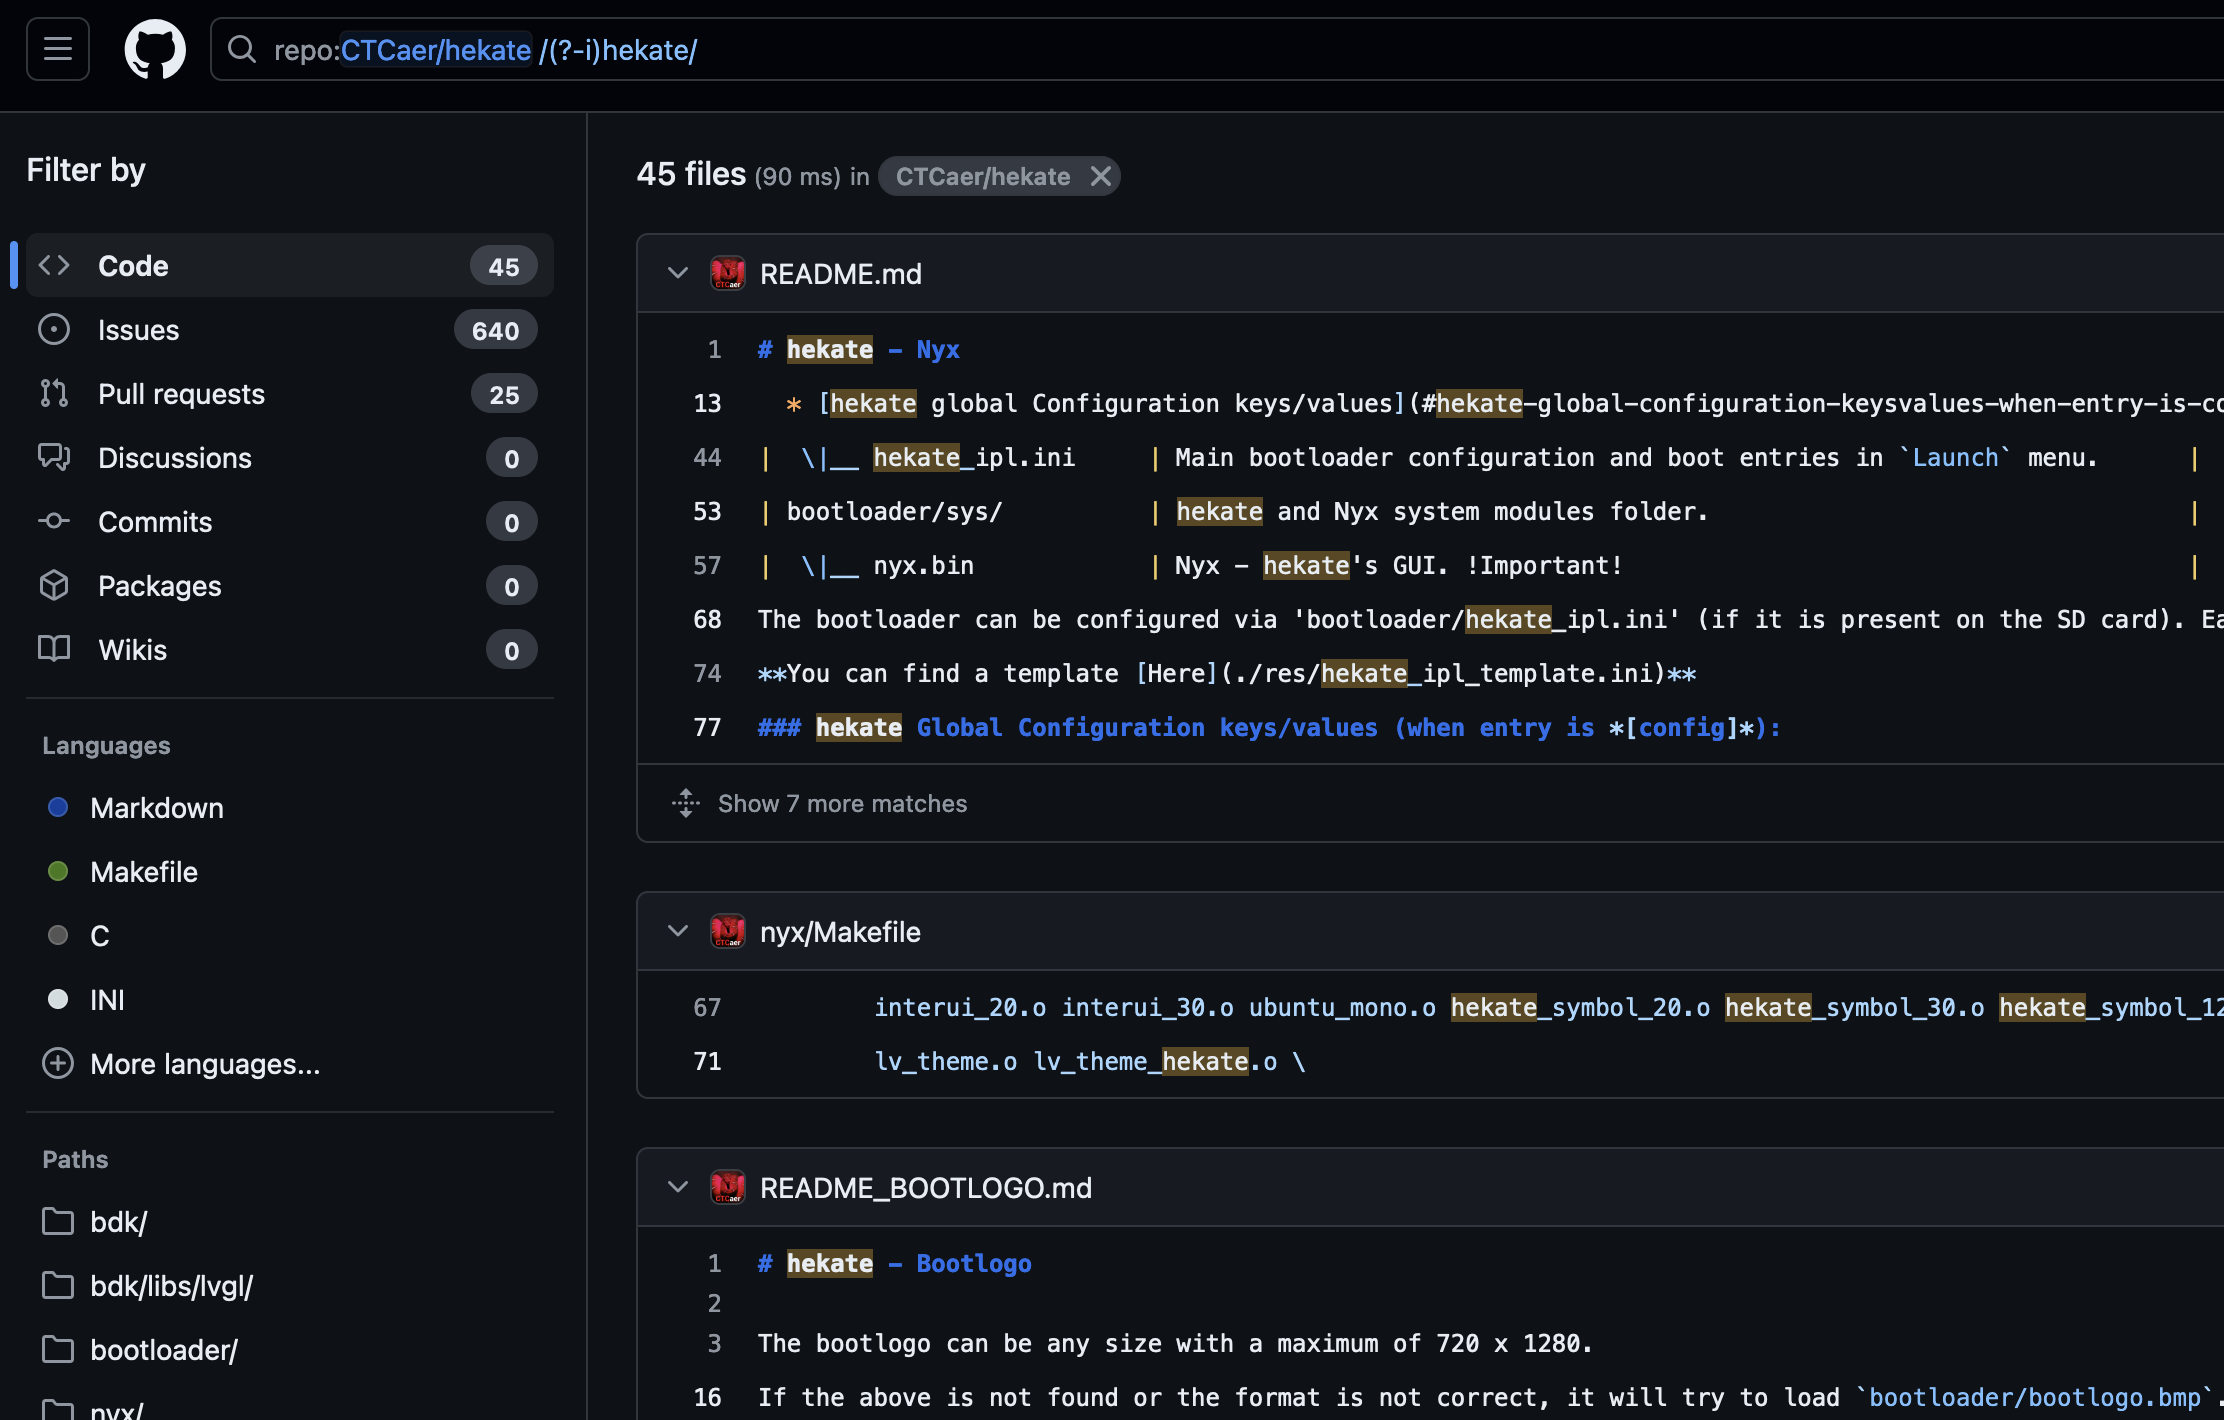Click the 640 Issues count badge
Screen dimensions: 2224x1420
click(x=496, y=330)
